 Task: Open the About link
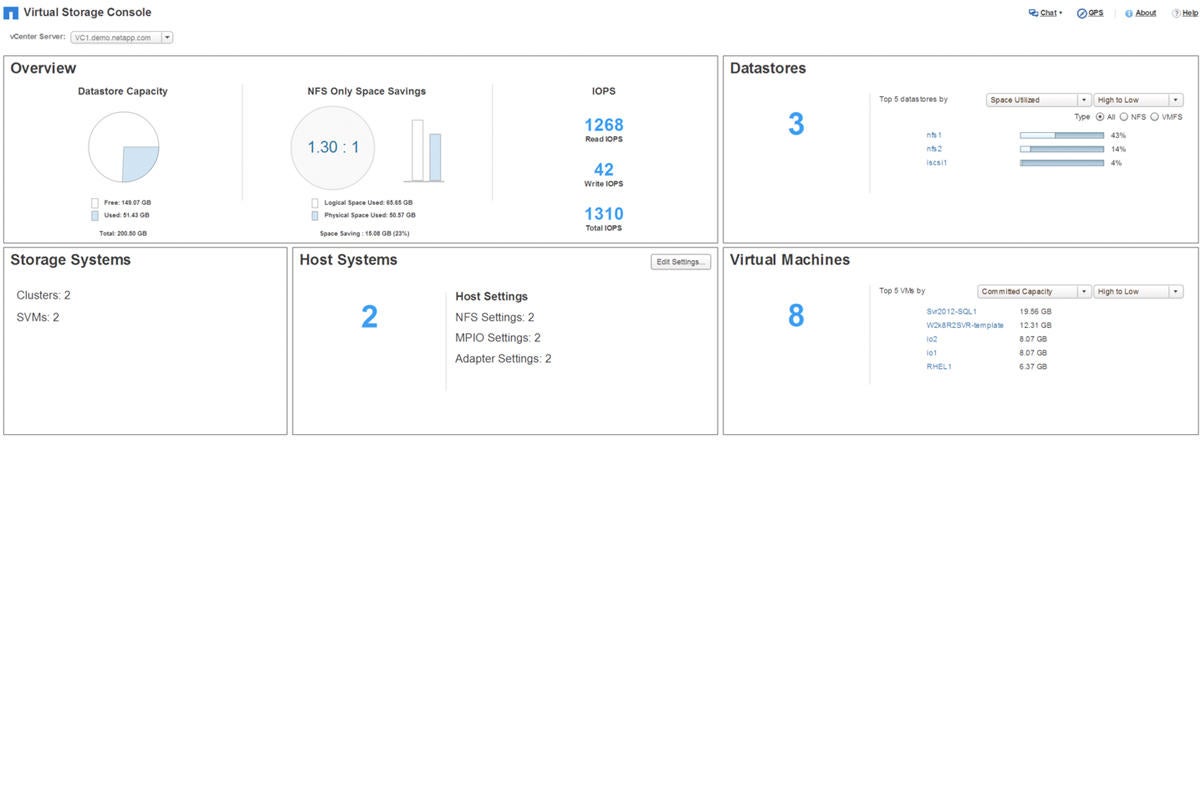pos(1146,13)
